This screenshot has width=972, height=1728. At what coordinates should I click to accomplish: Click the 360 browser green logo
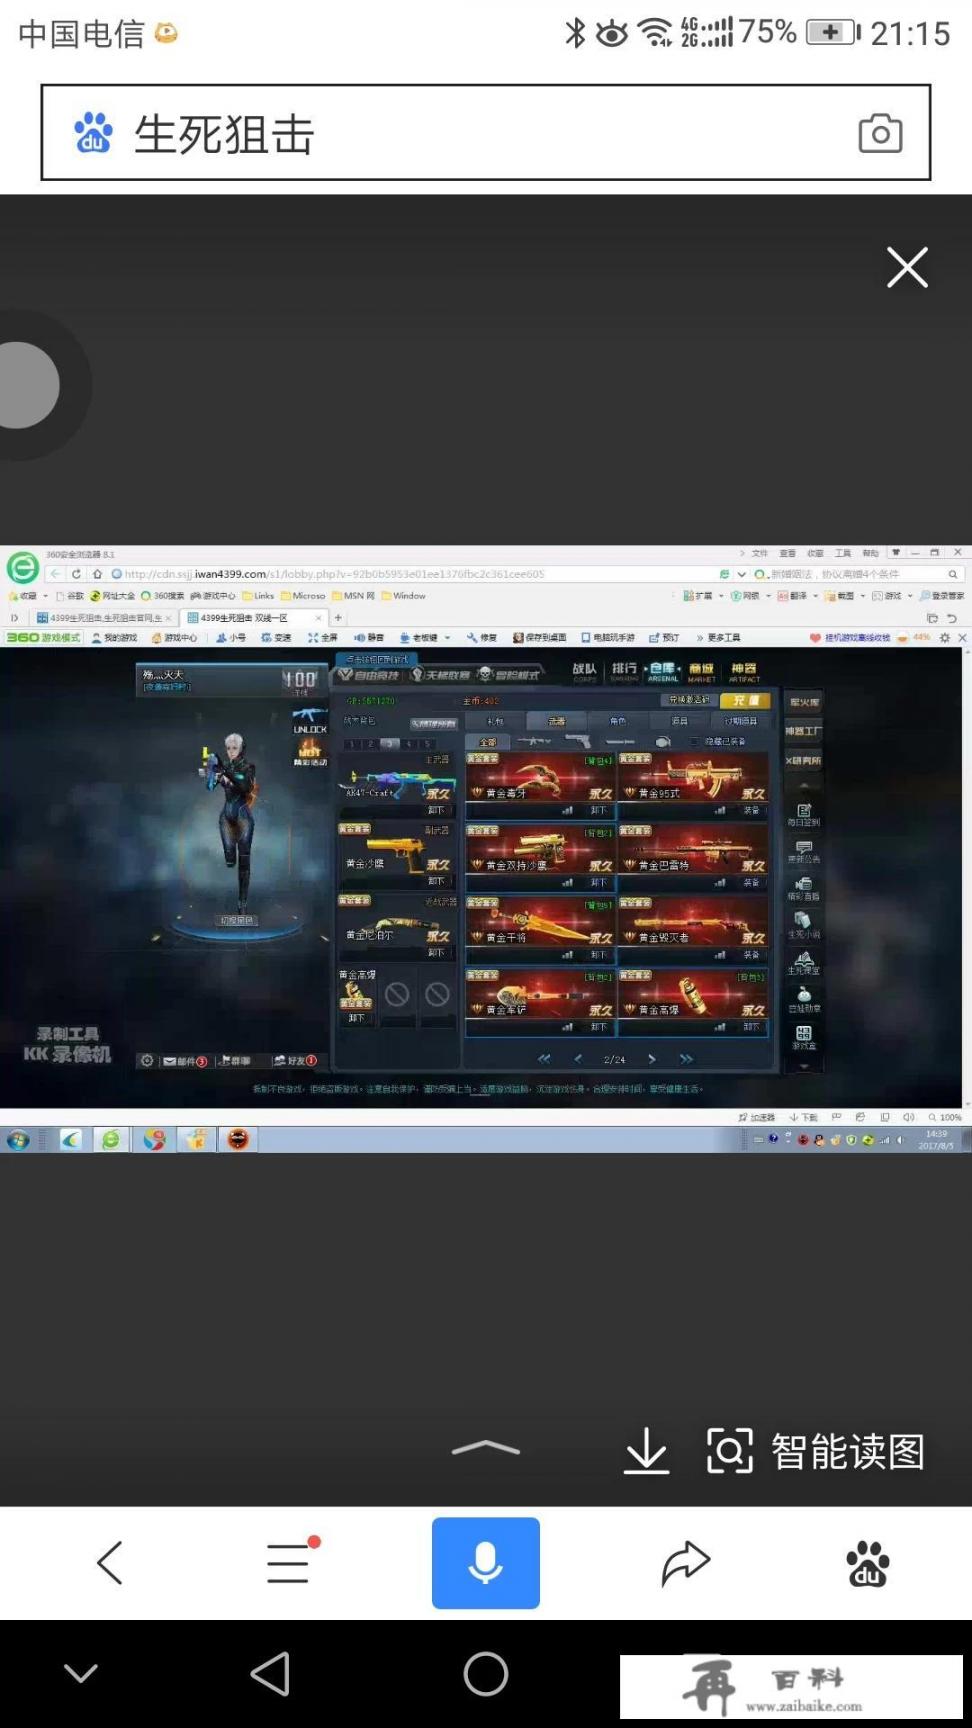click(x=22, y=569)
